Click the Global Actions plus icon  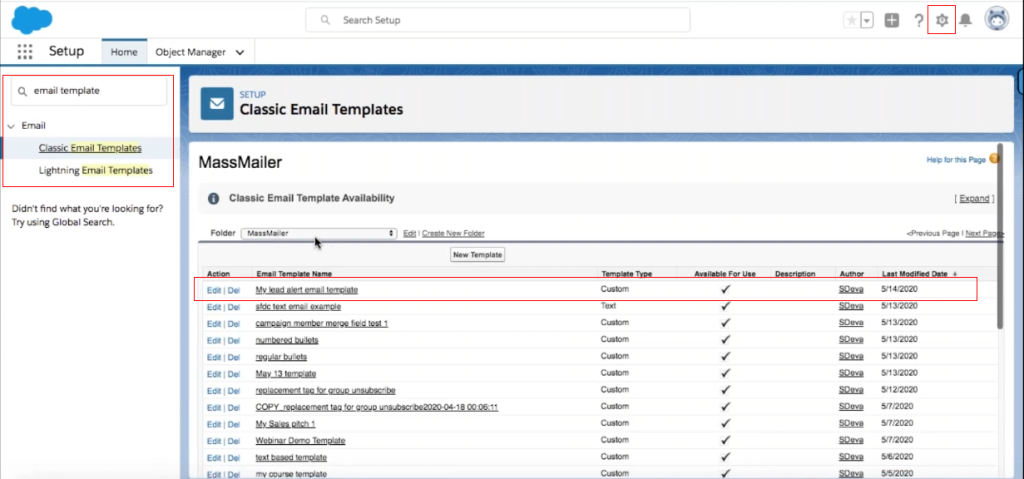coord(891,20)
